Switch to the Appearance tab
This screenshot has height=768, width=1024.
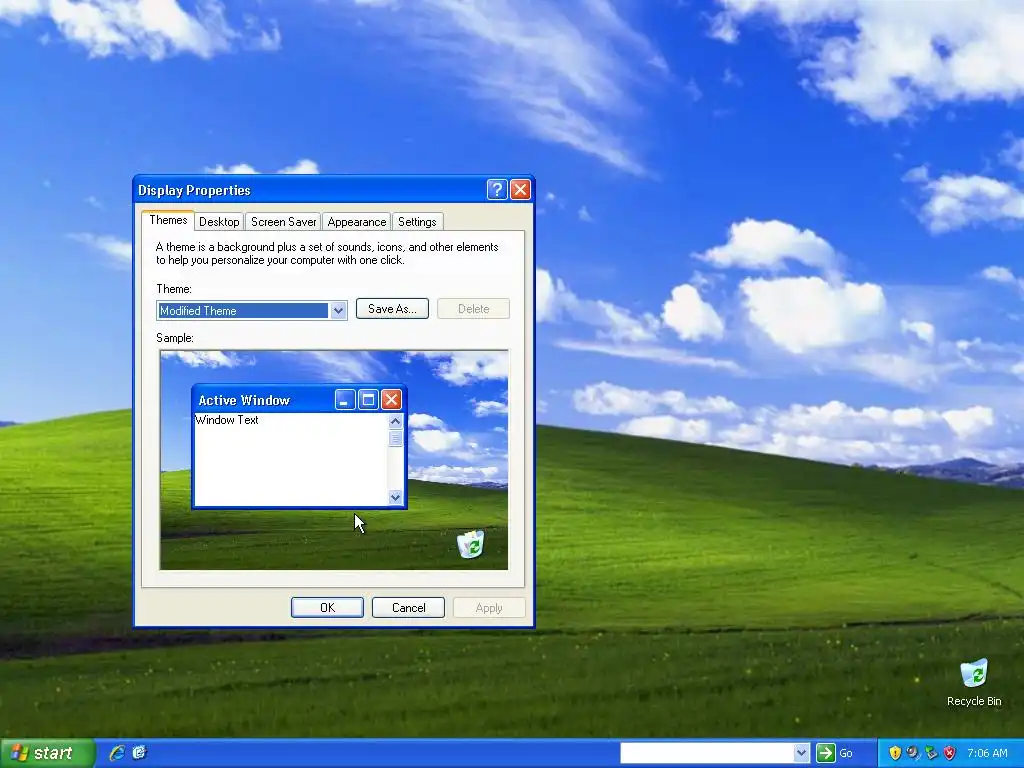point(357,222)
